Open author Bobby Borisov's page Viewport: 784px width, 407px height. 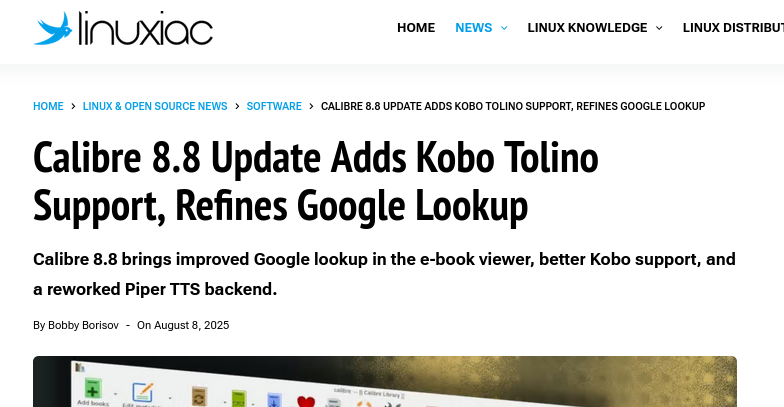(x=84, y=325)
